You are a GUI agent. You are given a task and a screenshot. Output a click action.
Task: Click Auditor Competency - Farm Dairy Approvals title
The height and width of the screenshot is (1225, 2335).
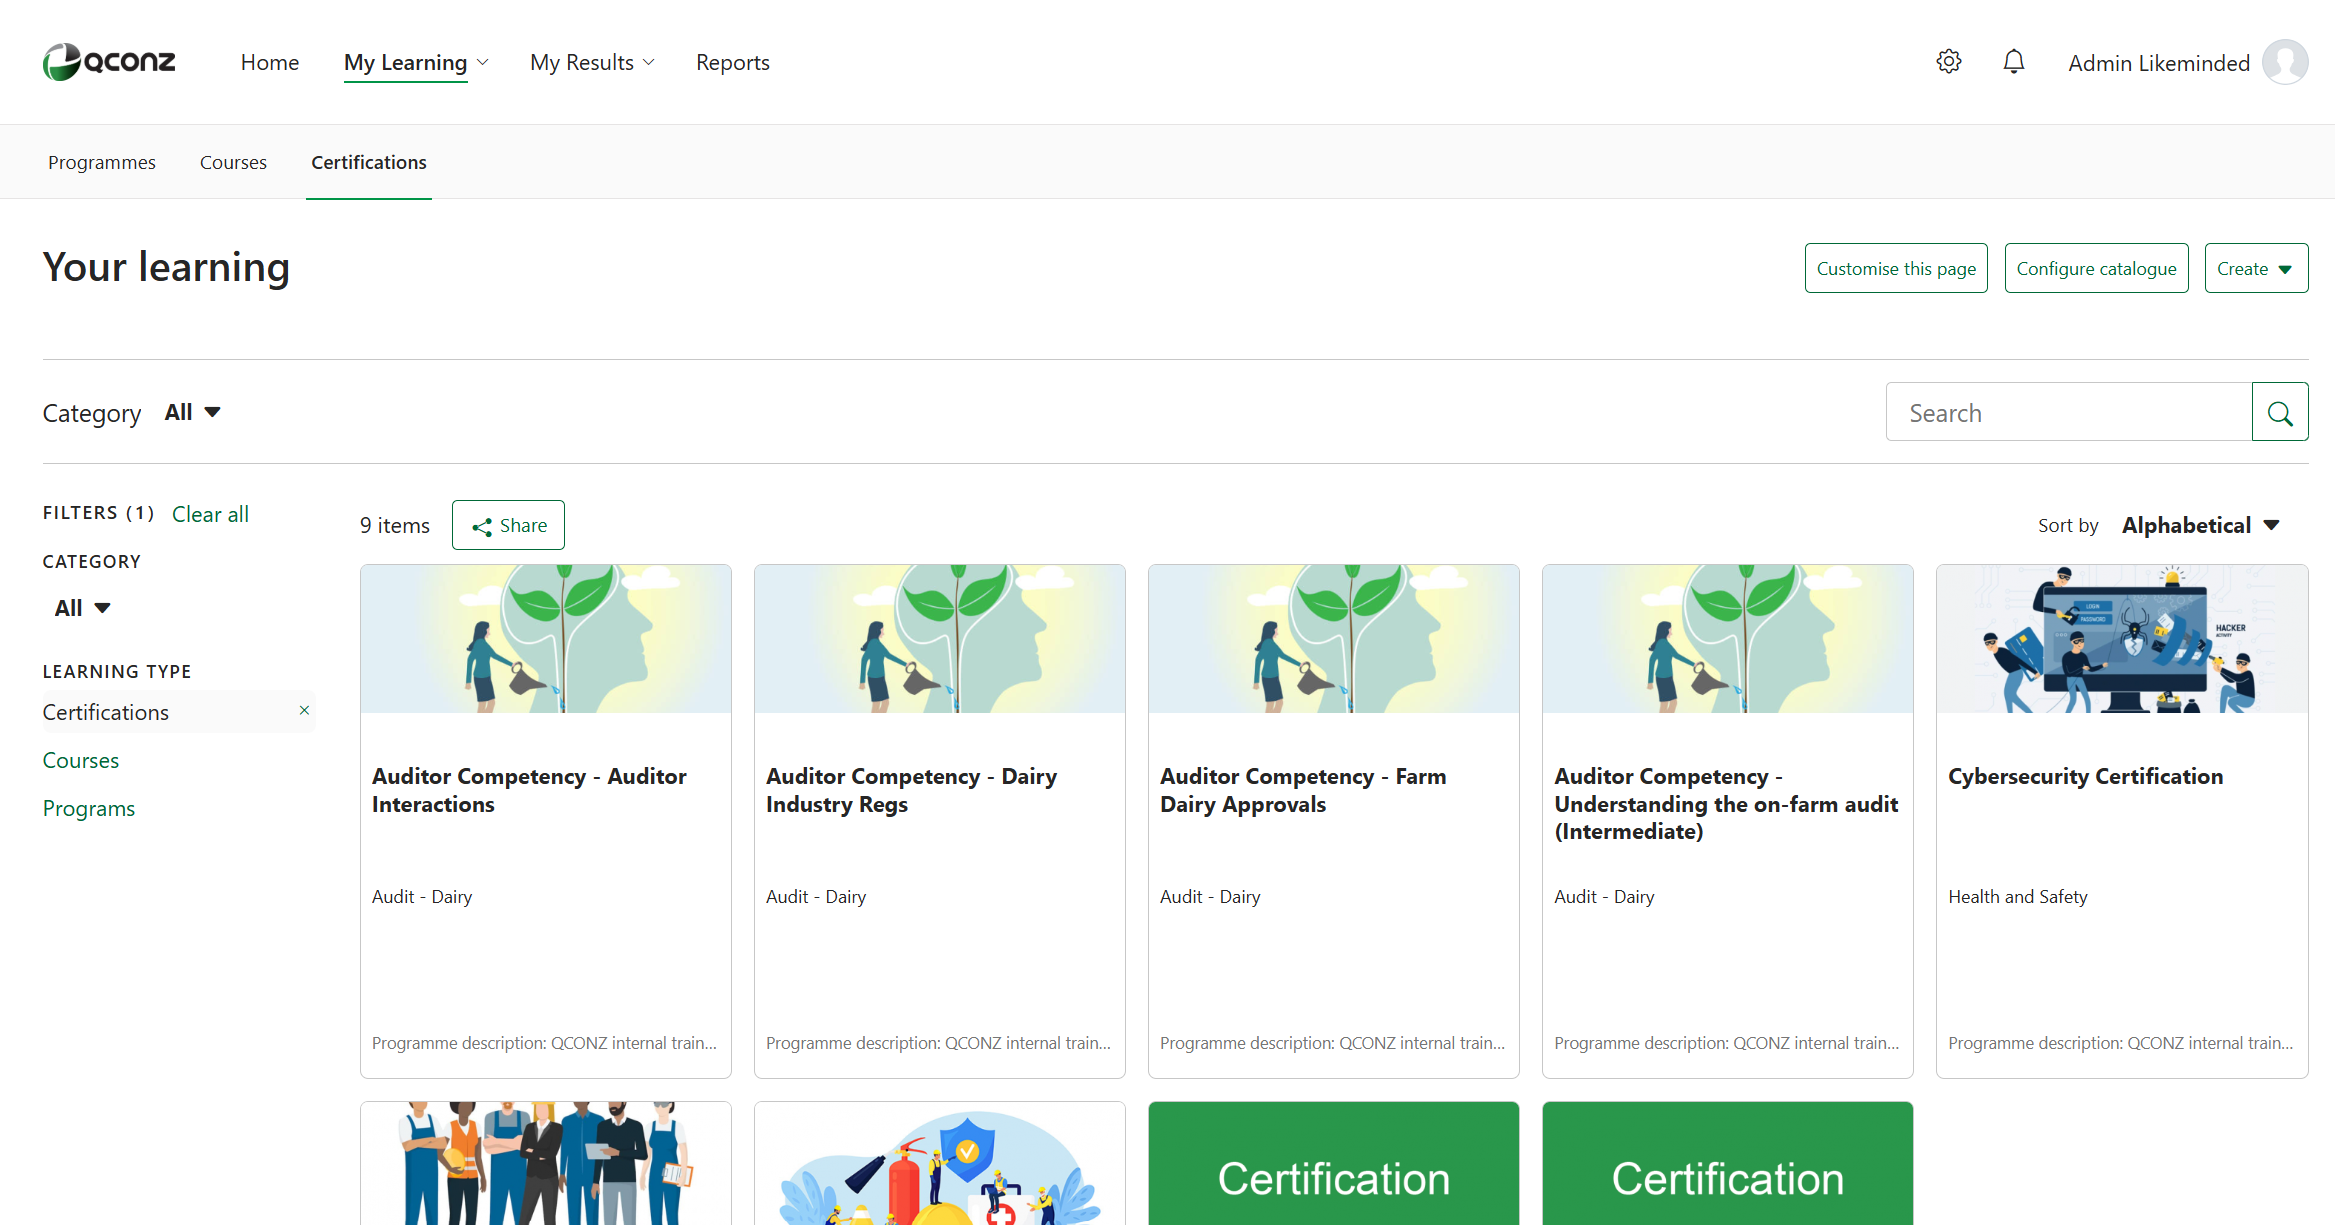(1303, 790)
